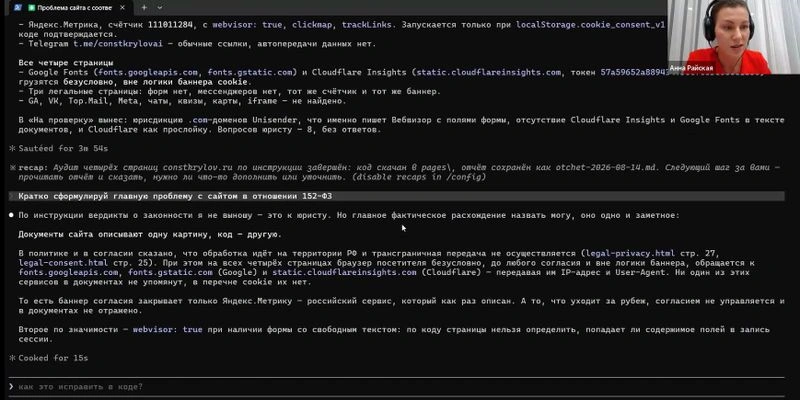Click the prompt input 'как это исправить в коде?'

point(396,387)
